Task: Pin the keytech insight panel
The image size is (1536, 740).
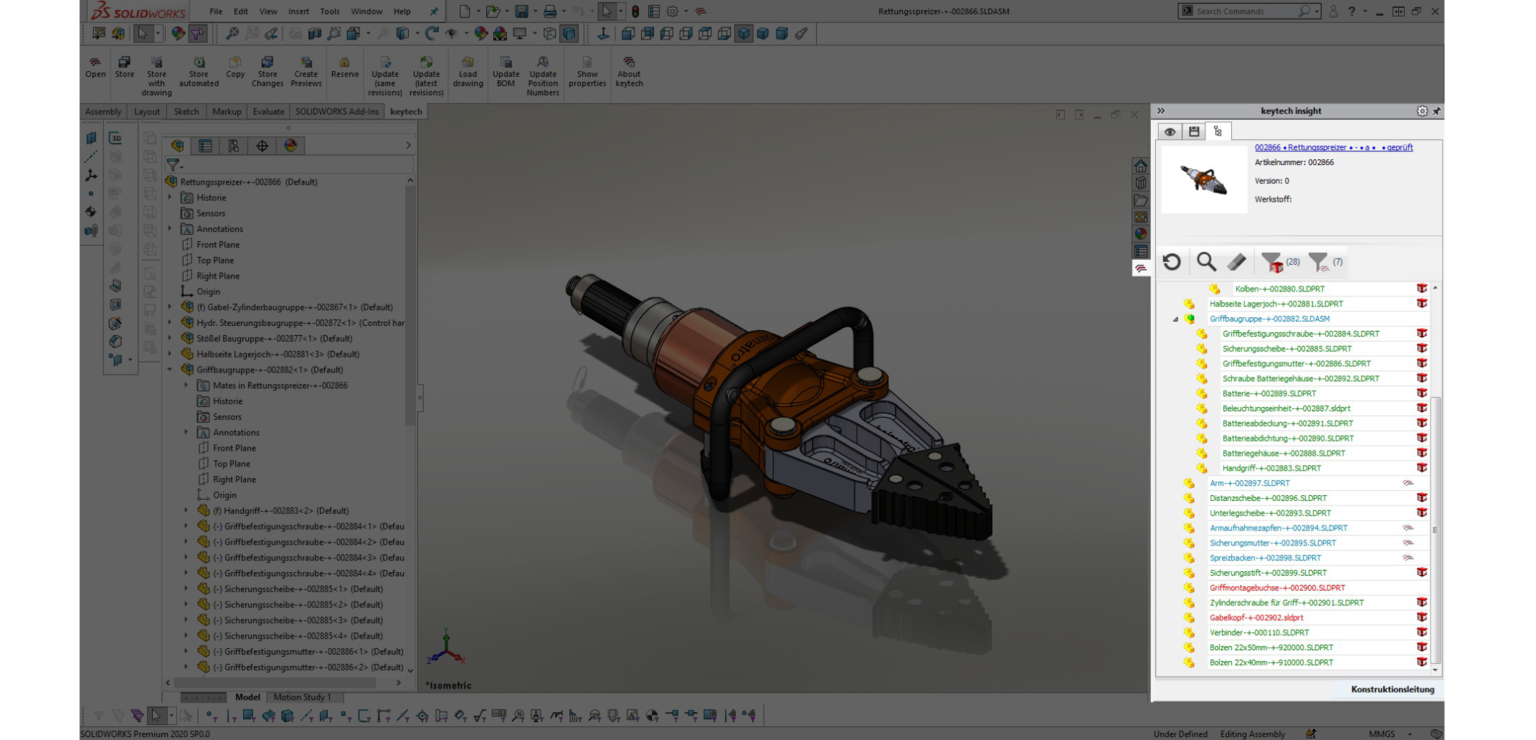Action: pyautogui.click(x=1436, y=111)
